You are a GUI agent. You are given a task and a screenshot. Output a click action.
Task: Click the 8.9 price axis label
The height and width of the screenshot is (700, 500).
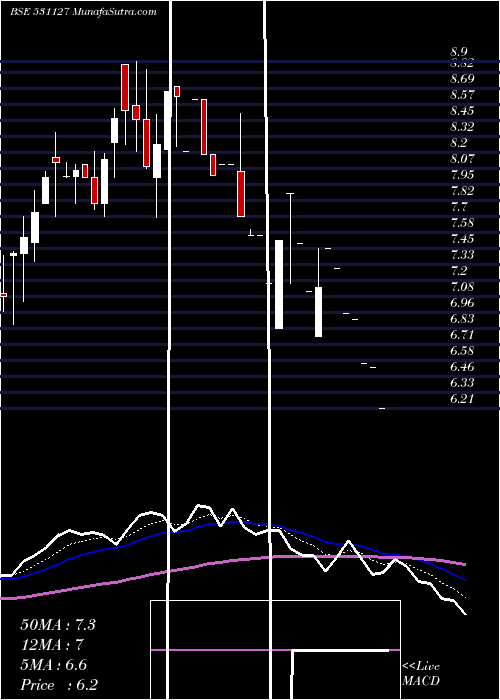point(459,52)
